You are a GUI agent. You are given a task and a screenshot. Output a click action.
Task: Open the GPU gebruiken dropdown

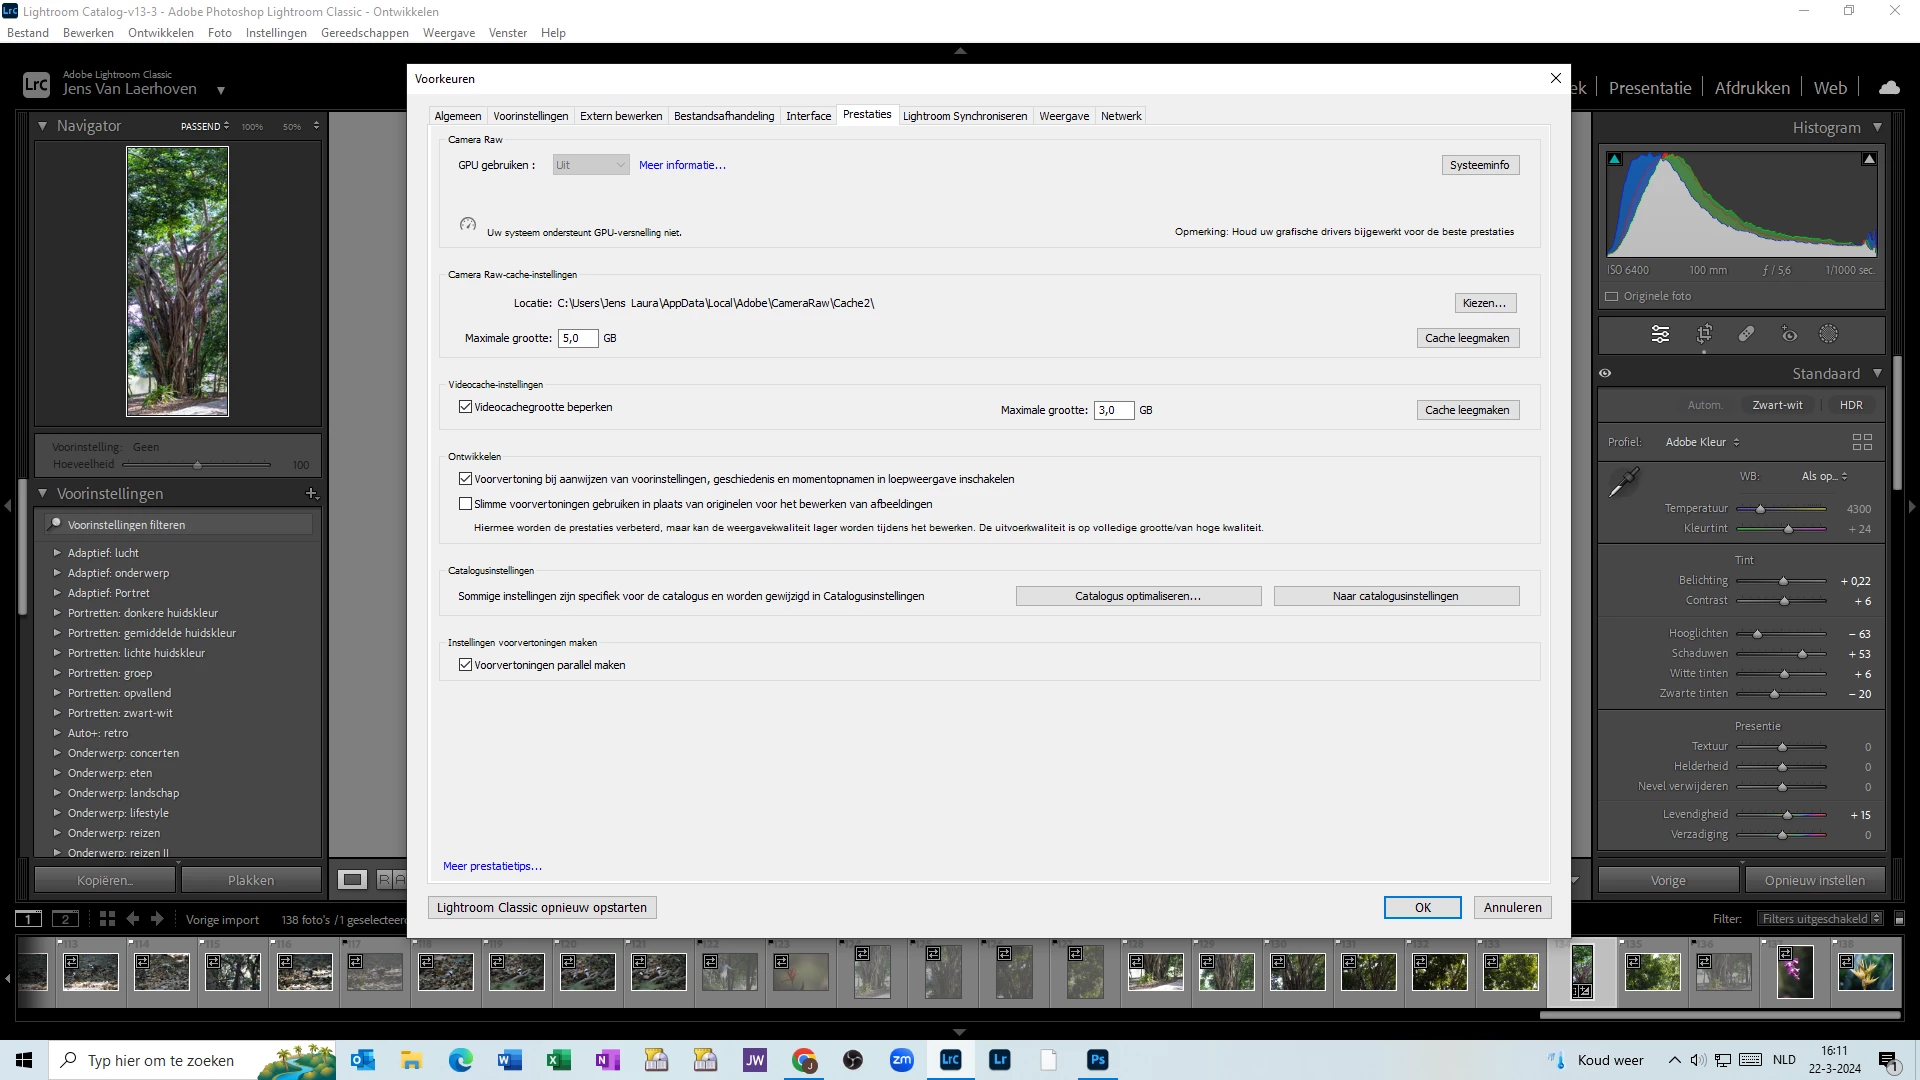[x=590, y=165]
